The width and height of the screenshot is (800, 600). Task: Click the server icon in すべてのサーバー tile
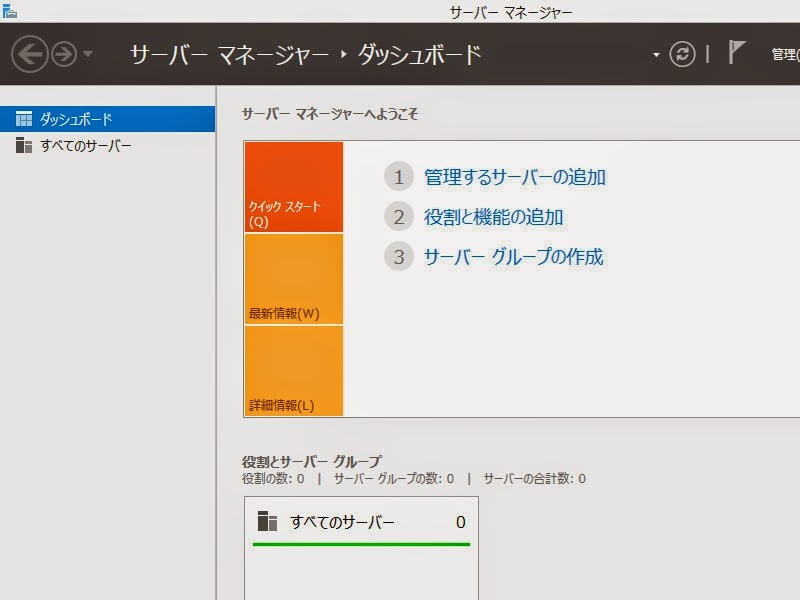(267, 521)
